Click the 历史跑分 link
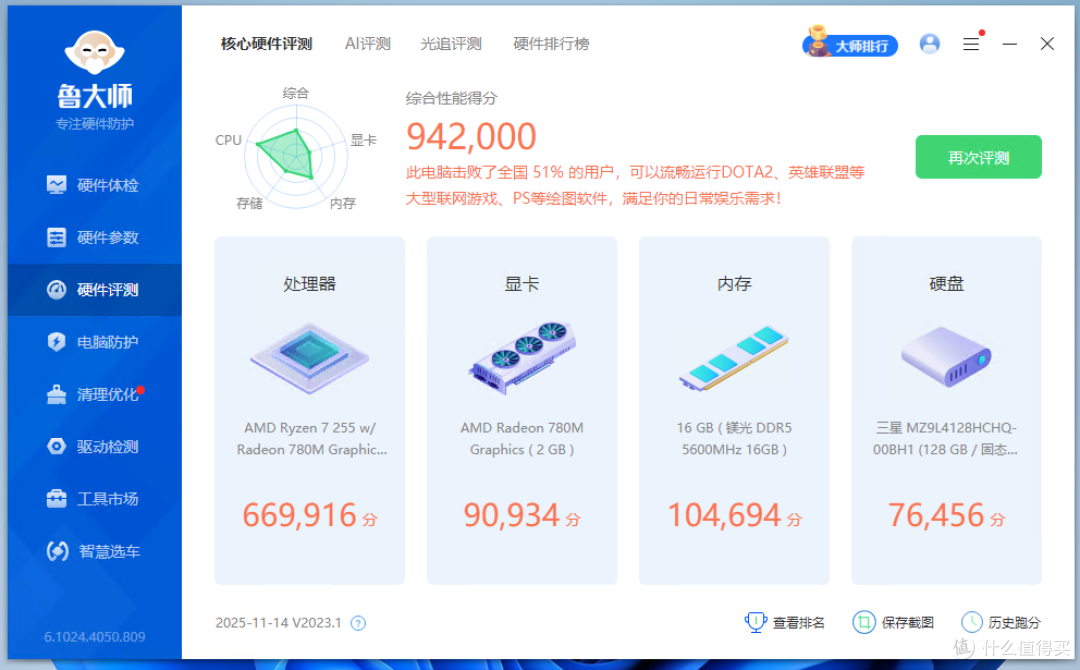The width and height of the screenshot is (1080, 670). (x=1001, y=622)
